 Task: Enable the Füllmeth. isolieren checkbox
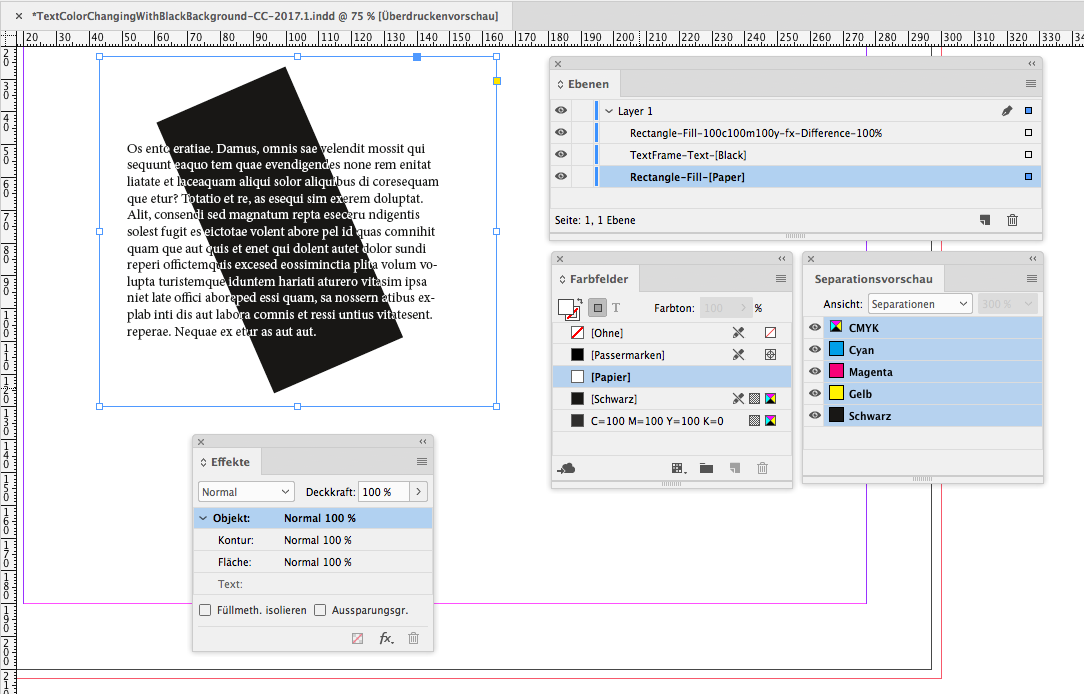tap(205, 609)
